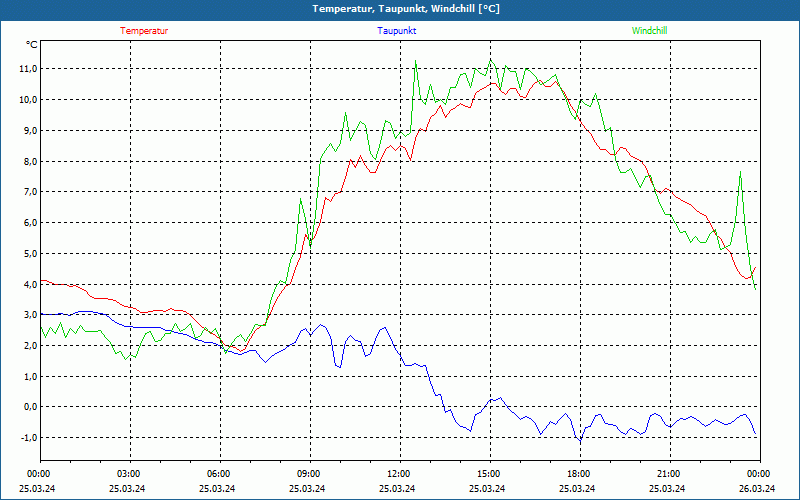Click the 15:00 time axis label

coord(488,474)
